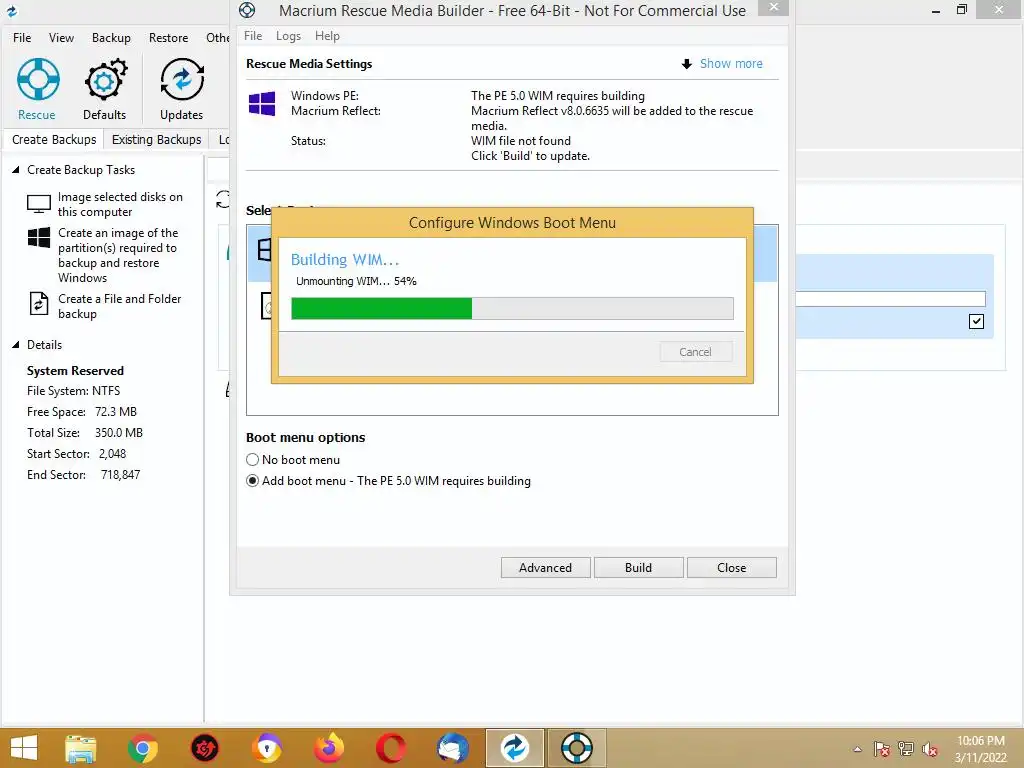
Task: Click the Rescue Media Builder title bar lifebuoy icon
Action: (x=247, y=10)
